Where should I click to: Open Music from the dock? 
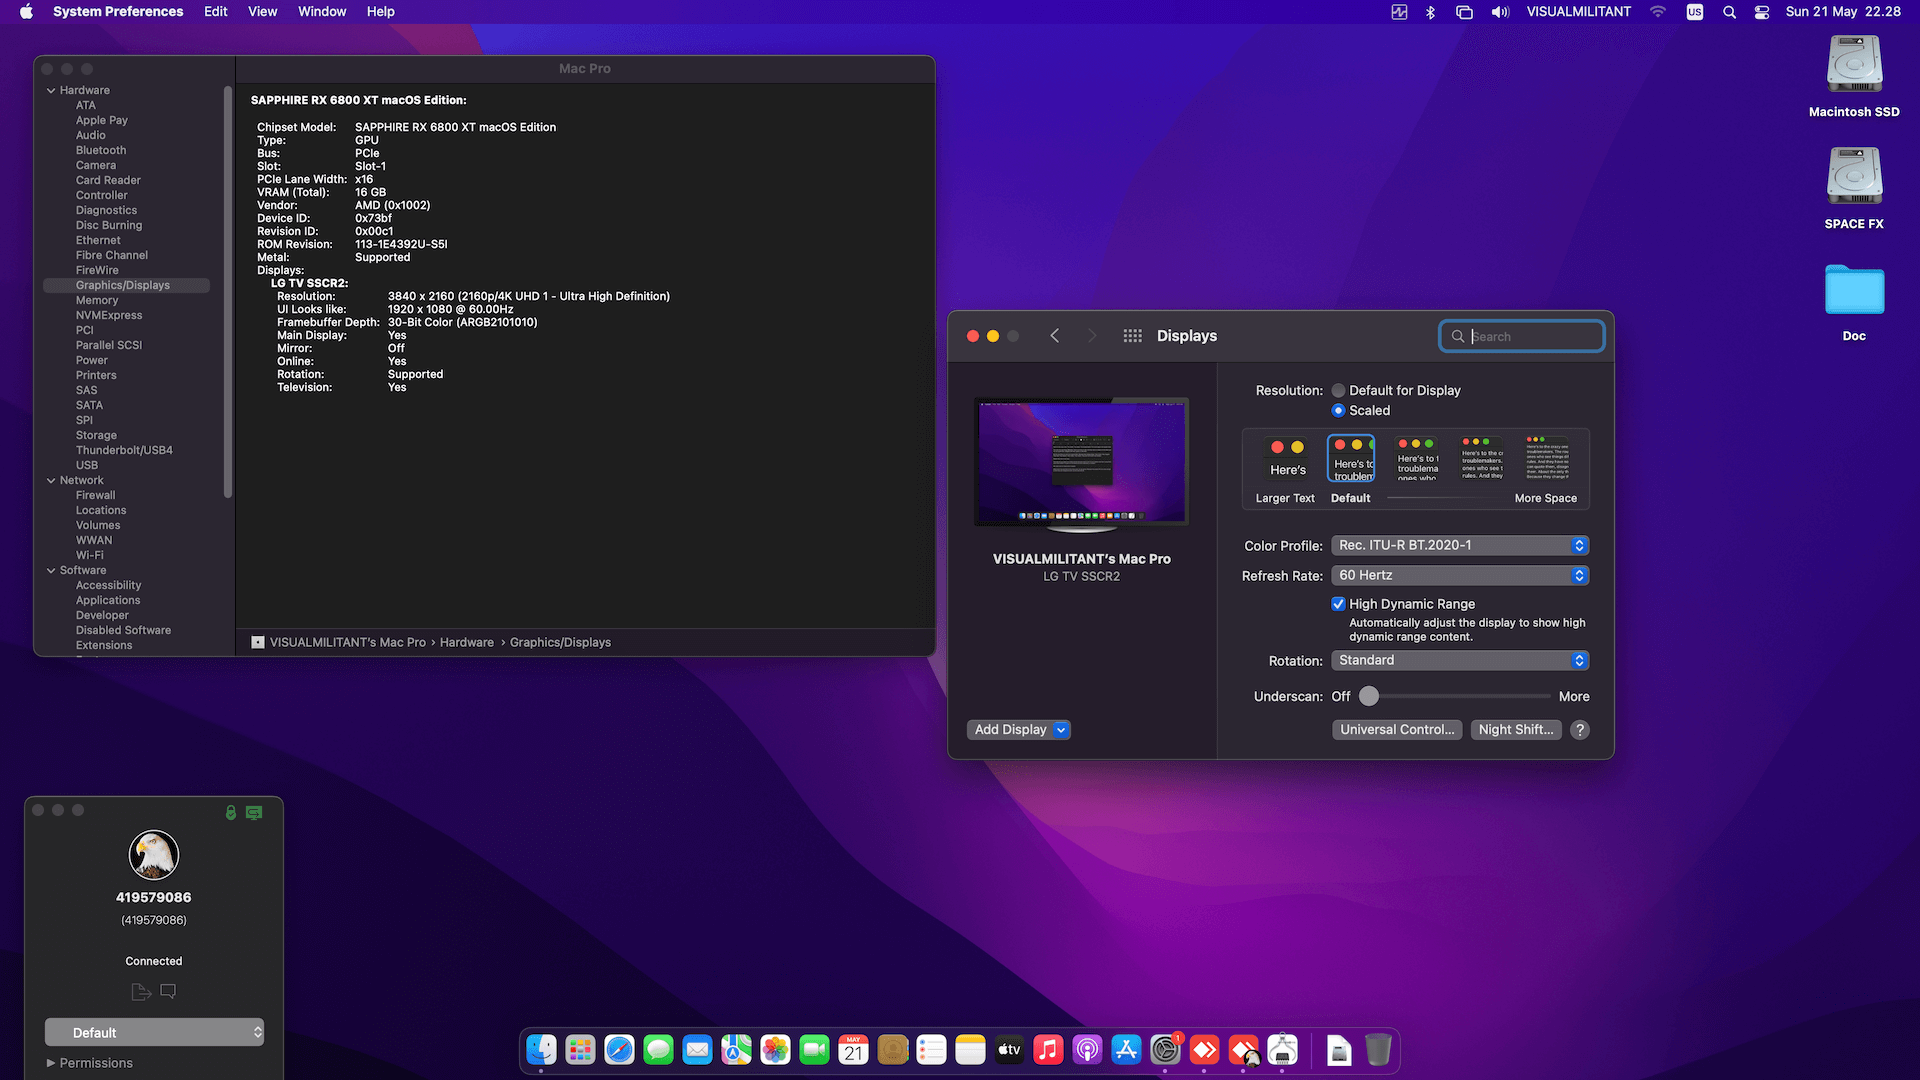pyautogui.click(x=1048, y=1050)
